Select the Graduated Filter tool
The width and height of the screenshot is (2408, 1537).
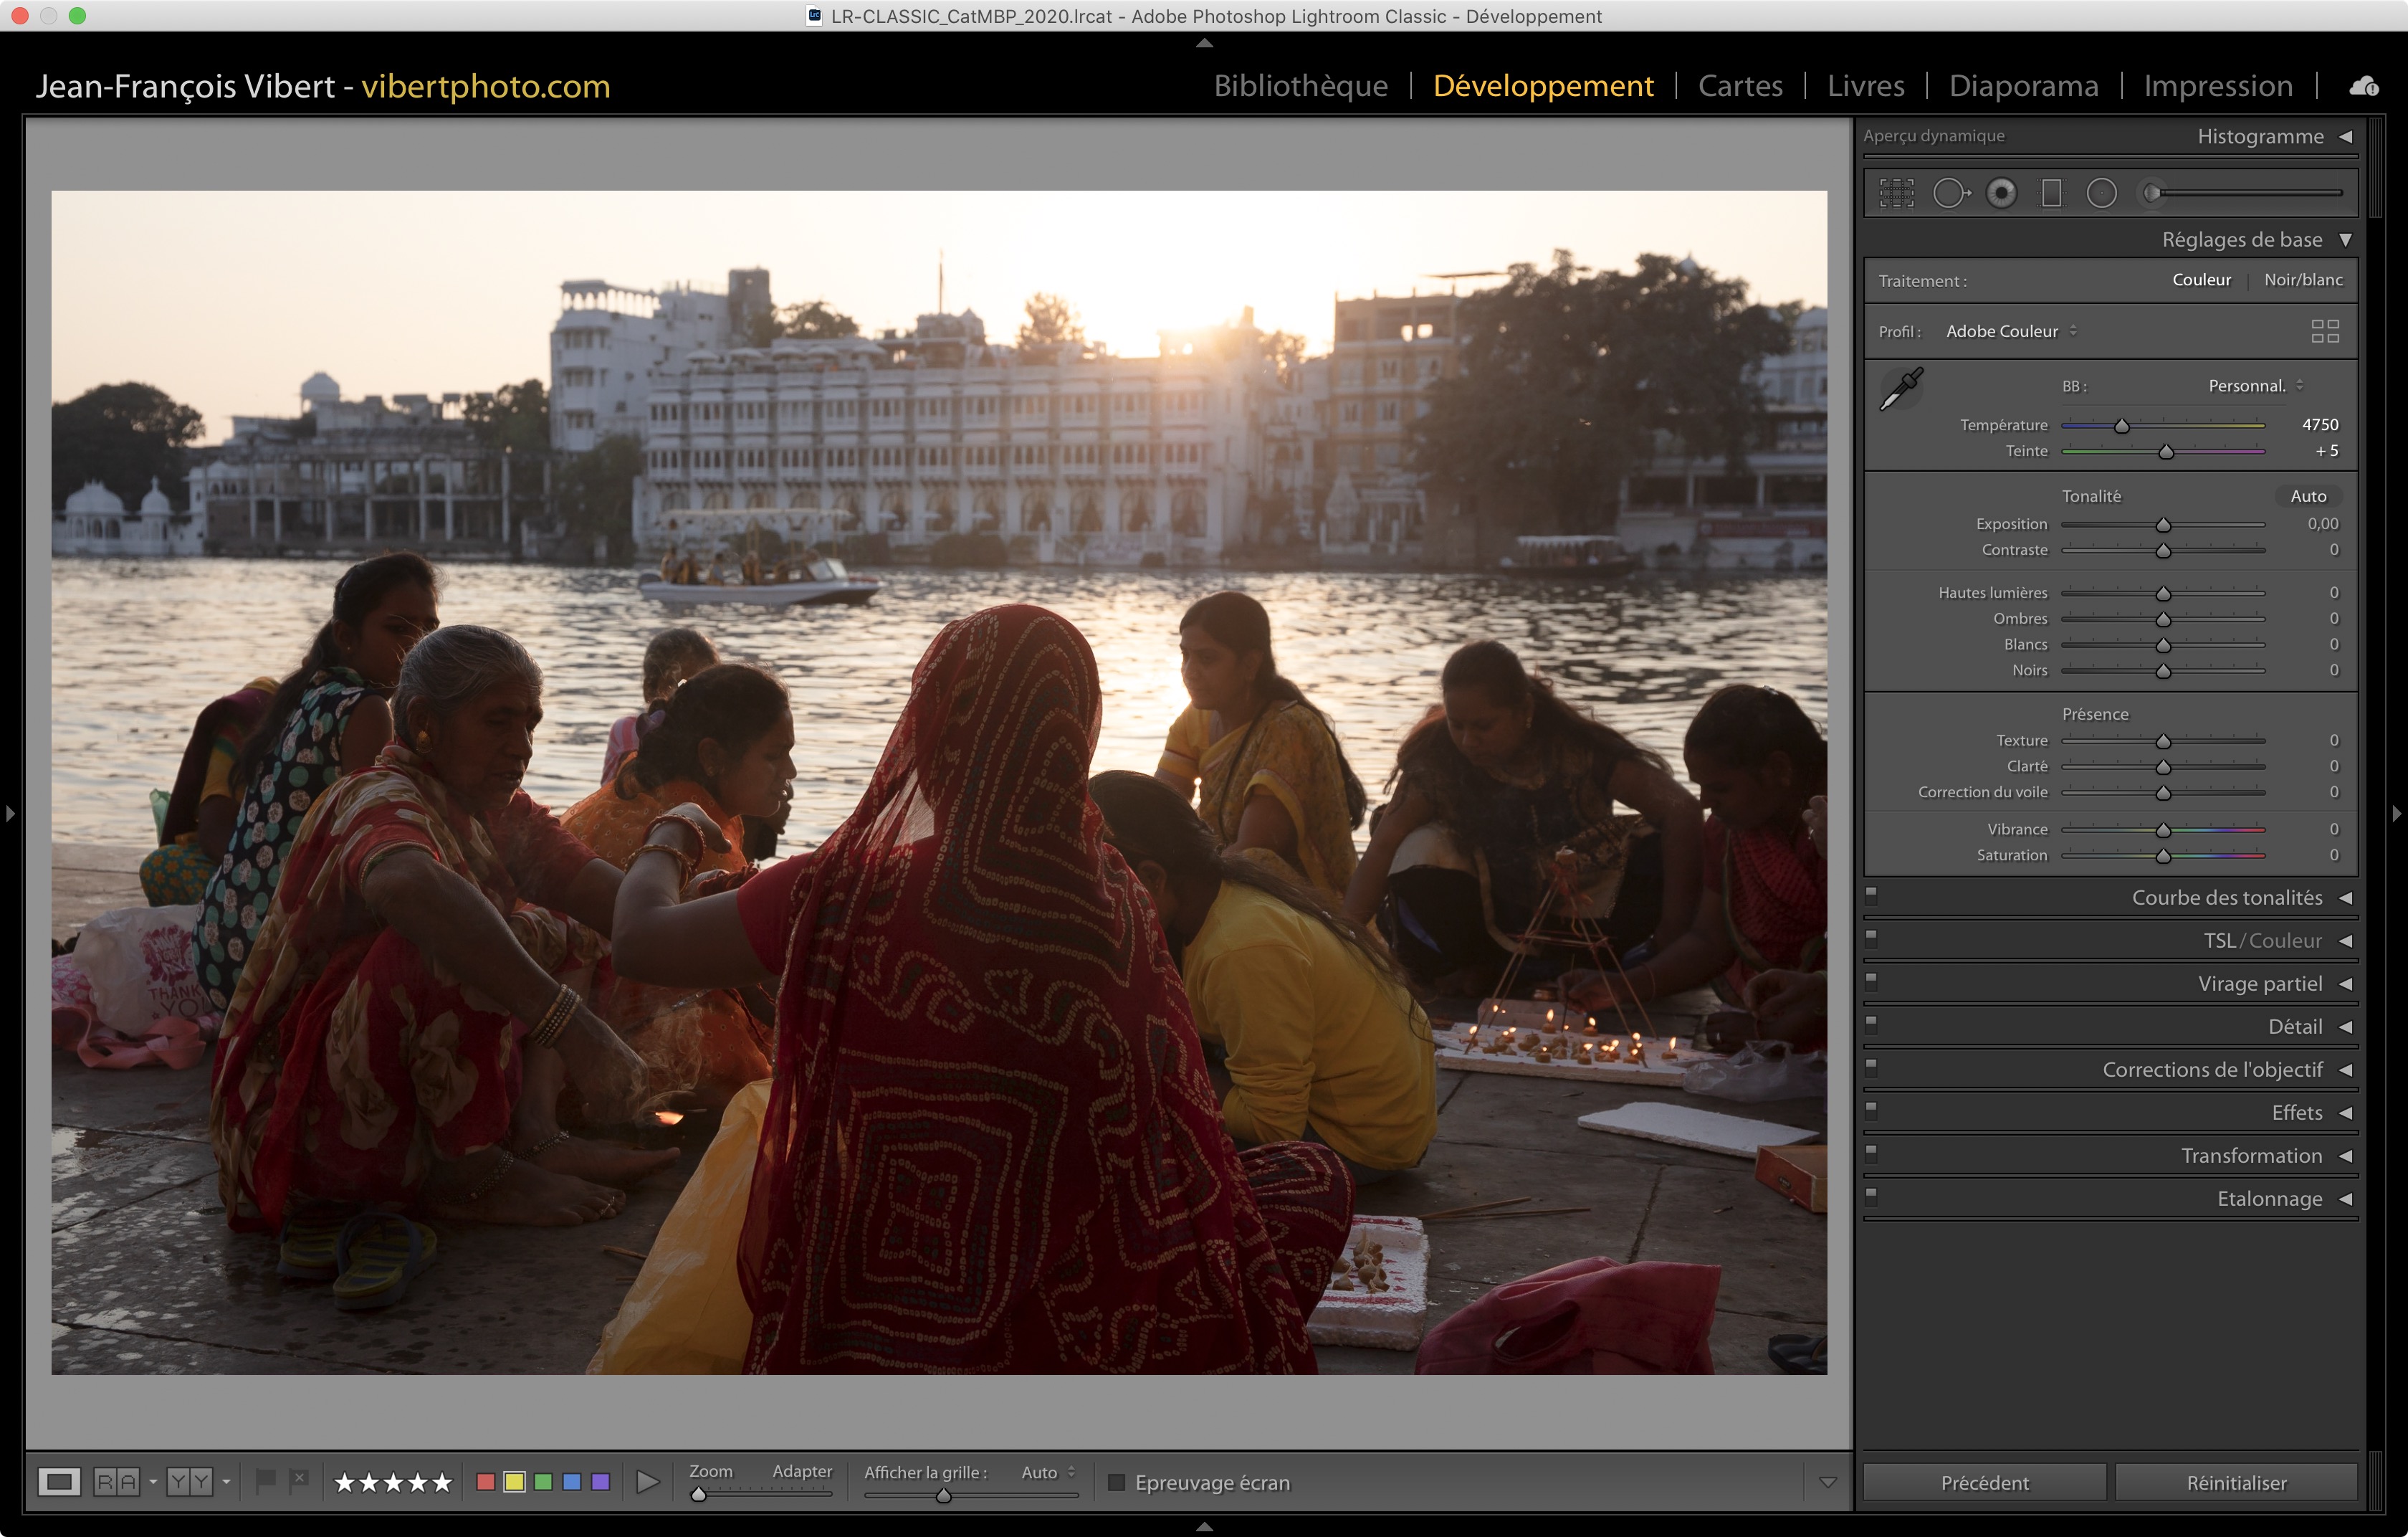coord(2051,193)
